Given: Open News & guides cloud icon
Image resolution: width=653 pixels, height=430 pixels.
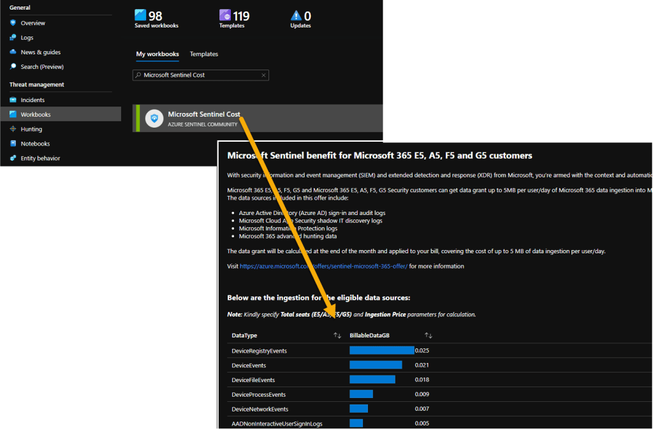Looking at the screenshot, I should (x=13, y=52).
